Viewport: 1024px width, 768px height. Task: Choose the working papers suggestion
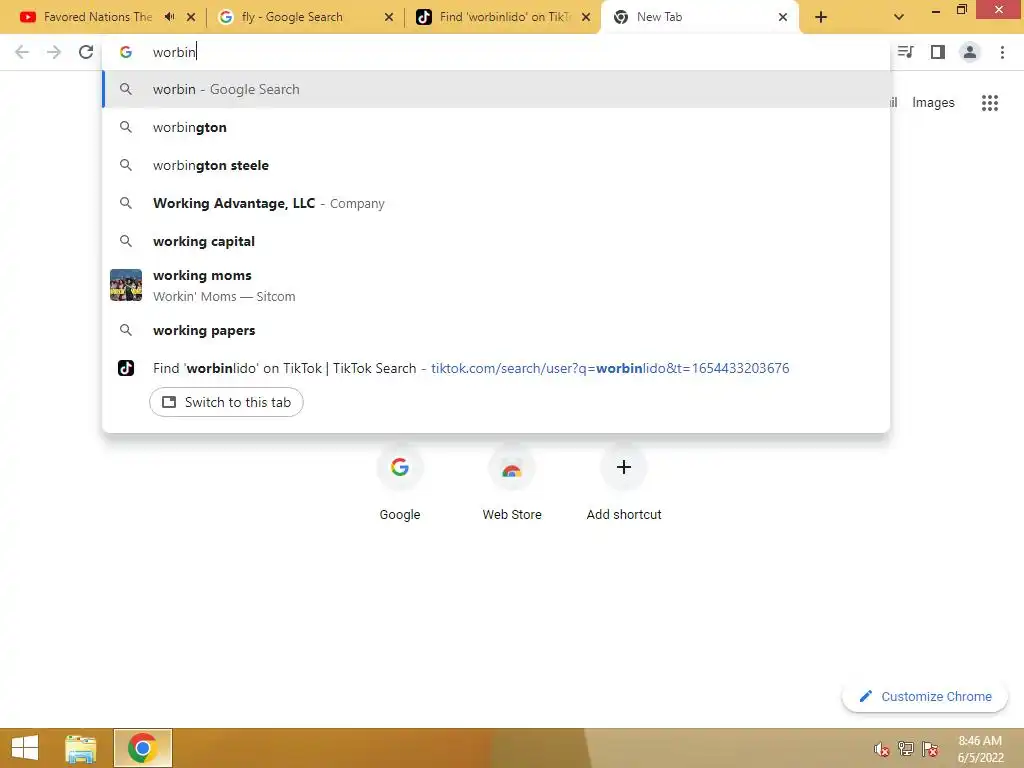pyautogui.click(x=496, y=330)
